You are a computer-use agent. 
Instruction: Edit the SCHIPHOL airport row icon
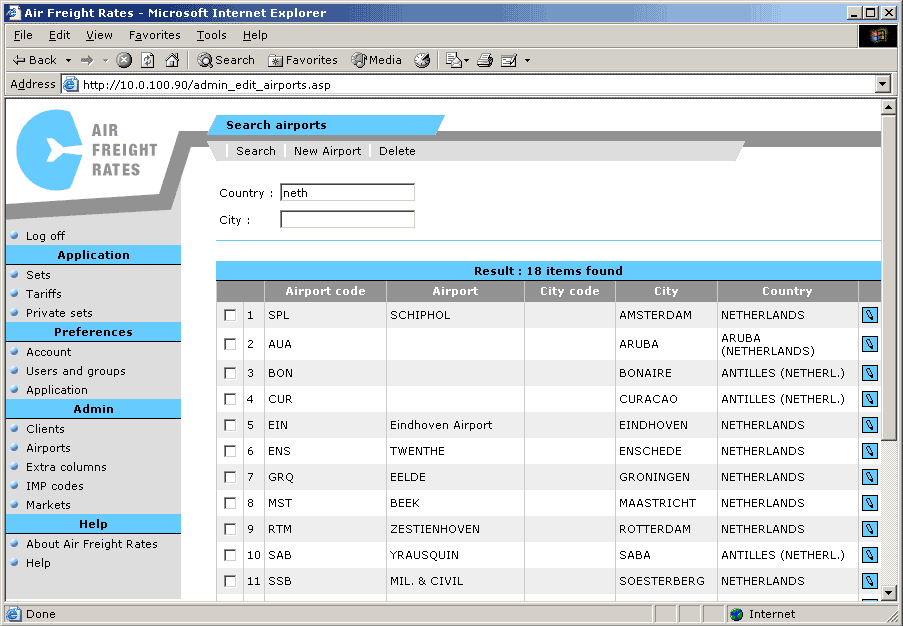pos(869,315)
